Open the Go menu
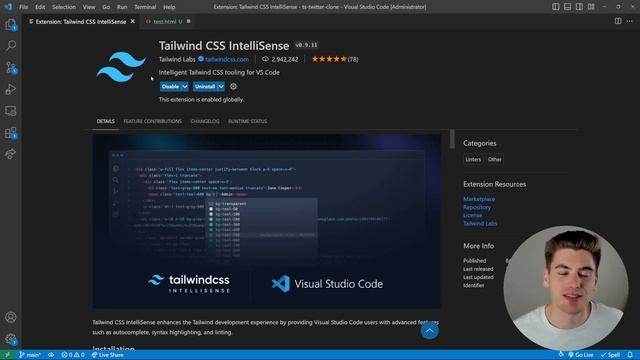The image size is (640, 360). pyautogui.click(x=106, y=7)
